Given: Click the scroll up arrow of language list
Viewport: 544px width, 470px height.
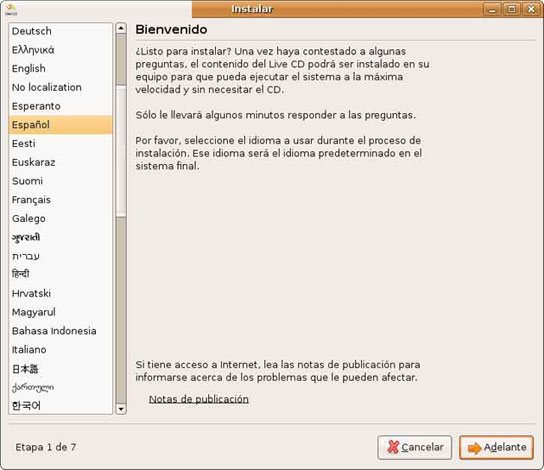Looking at the screenshot, I should tap(121, 28).
